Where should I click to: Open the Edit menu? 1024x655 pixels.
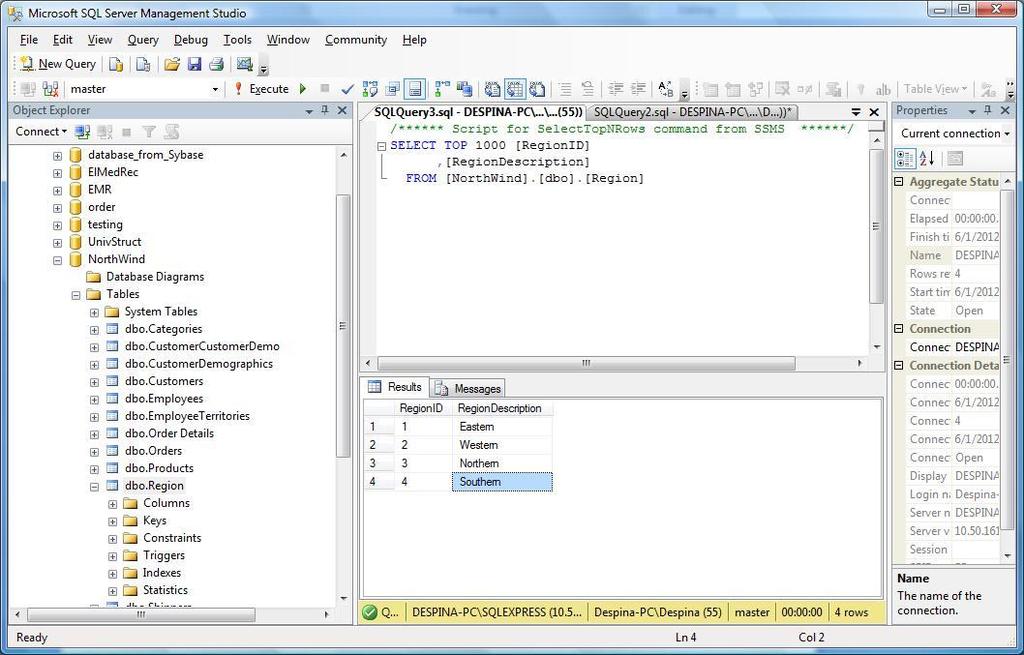[63, 40]
